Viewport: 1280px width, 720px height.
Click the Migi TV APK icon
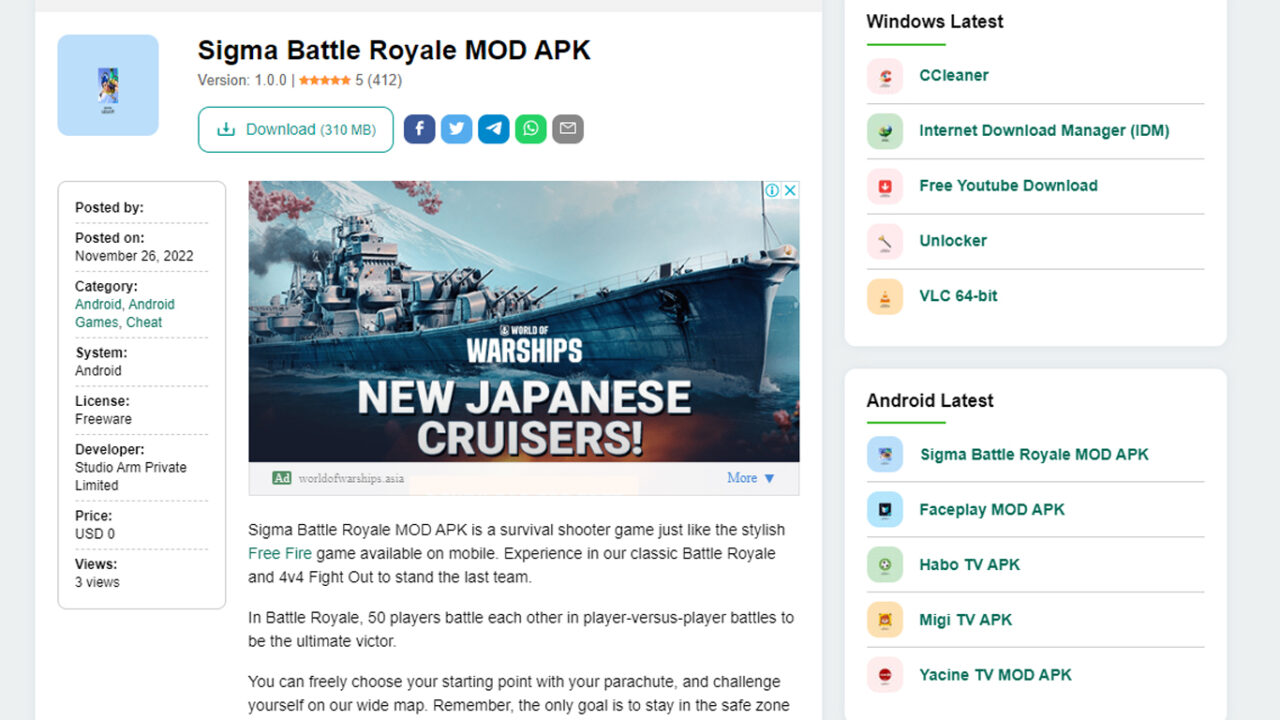pyautogui.click(x=885, y=619)
